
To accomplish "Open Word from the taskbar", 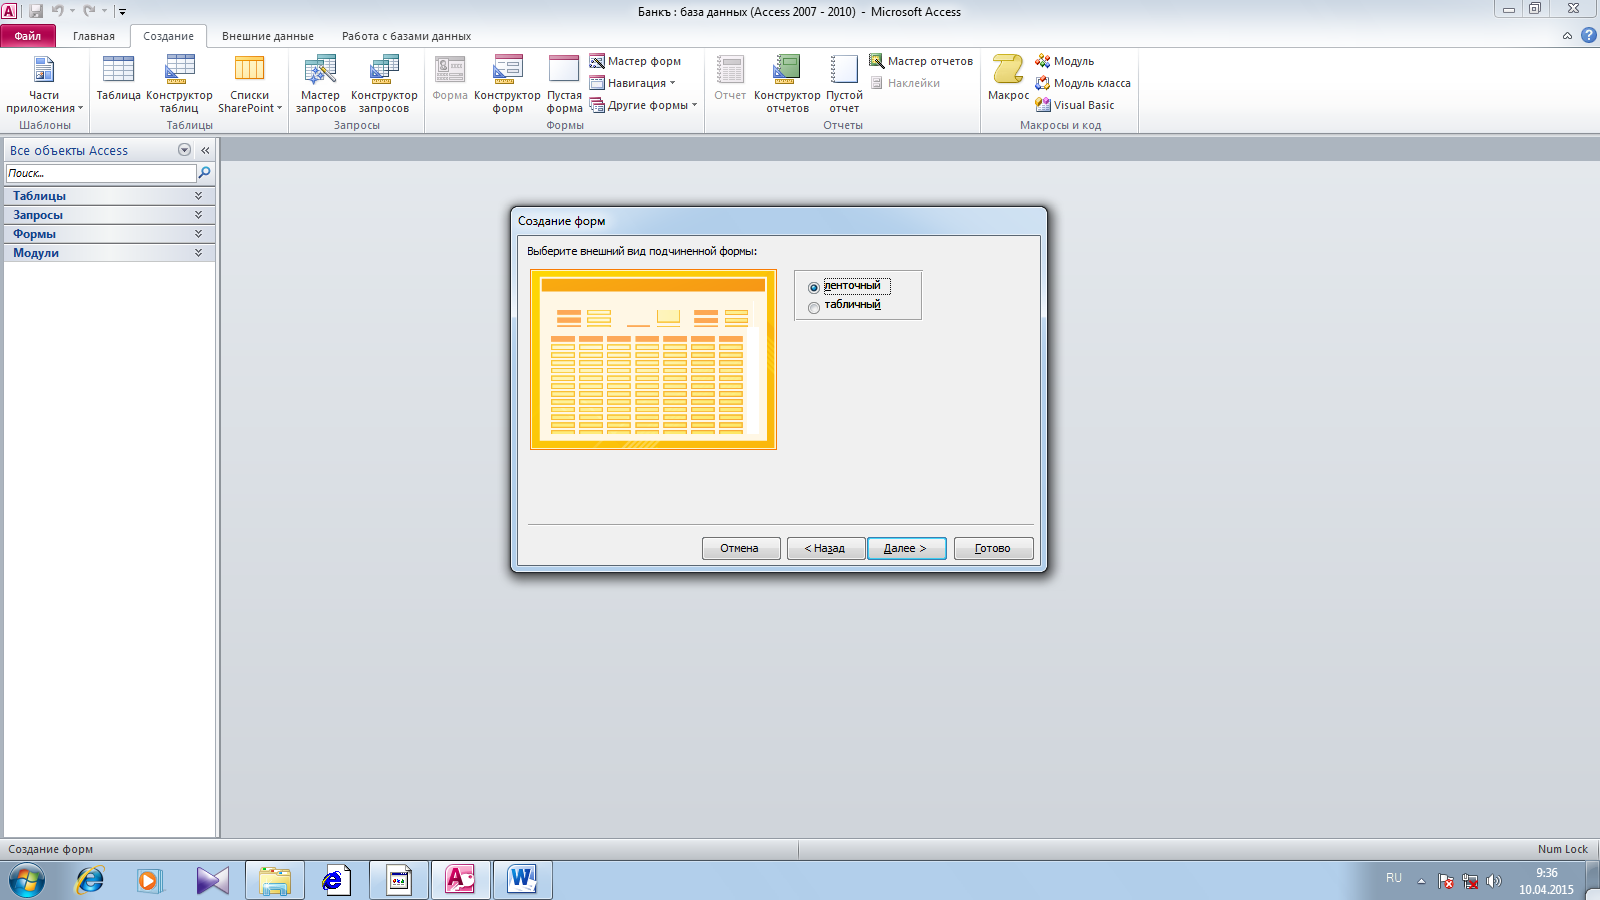I will (x=522, y=880).
